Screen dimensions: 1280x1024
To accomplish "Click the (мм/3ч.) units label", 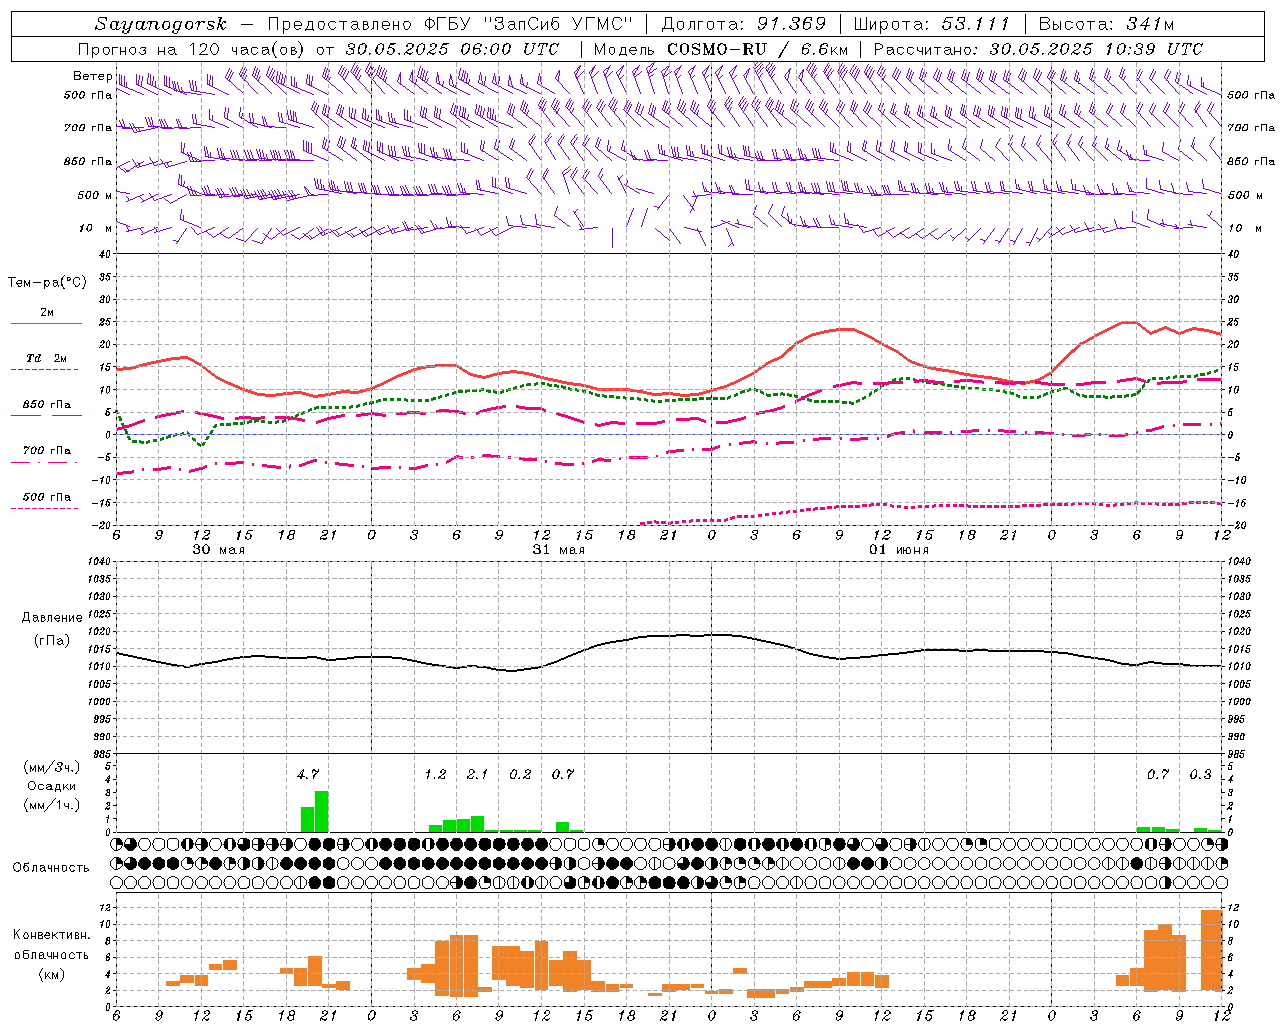I will tap(51, 768).
